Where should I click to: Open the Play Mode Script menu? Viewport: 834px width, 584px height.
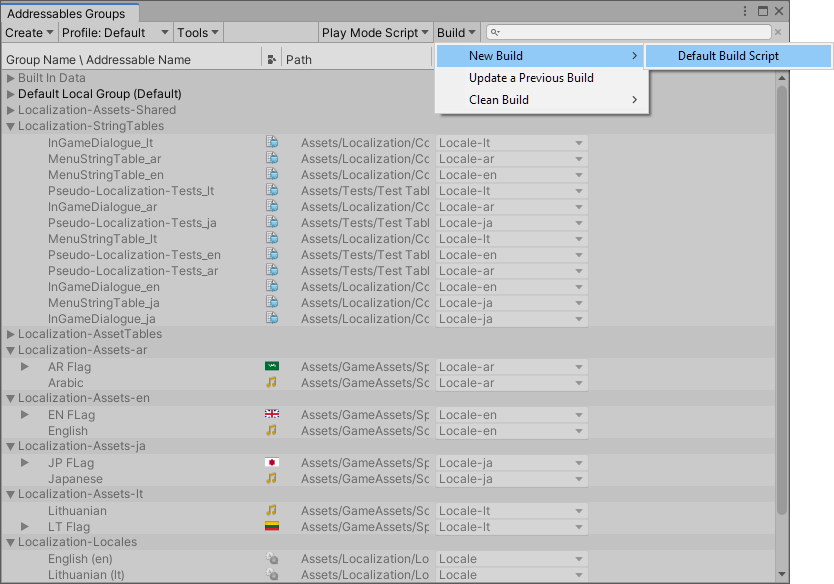[375, 32]
